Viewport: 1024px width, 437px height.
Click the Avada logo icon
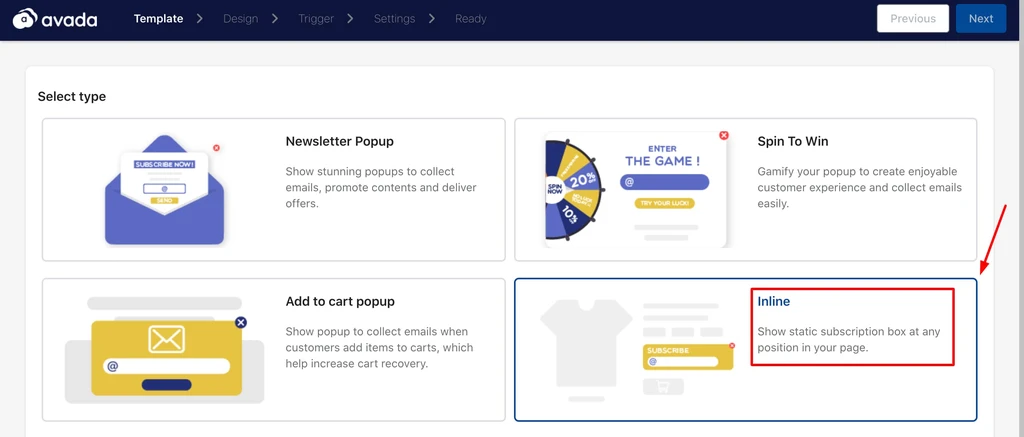[24, 19]
